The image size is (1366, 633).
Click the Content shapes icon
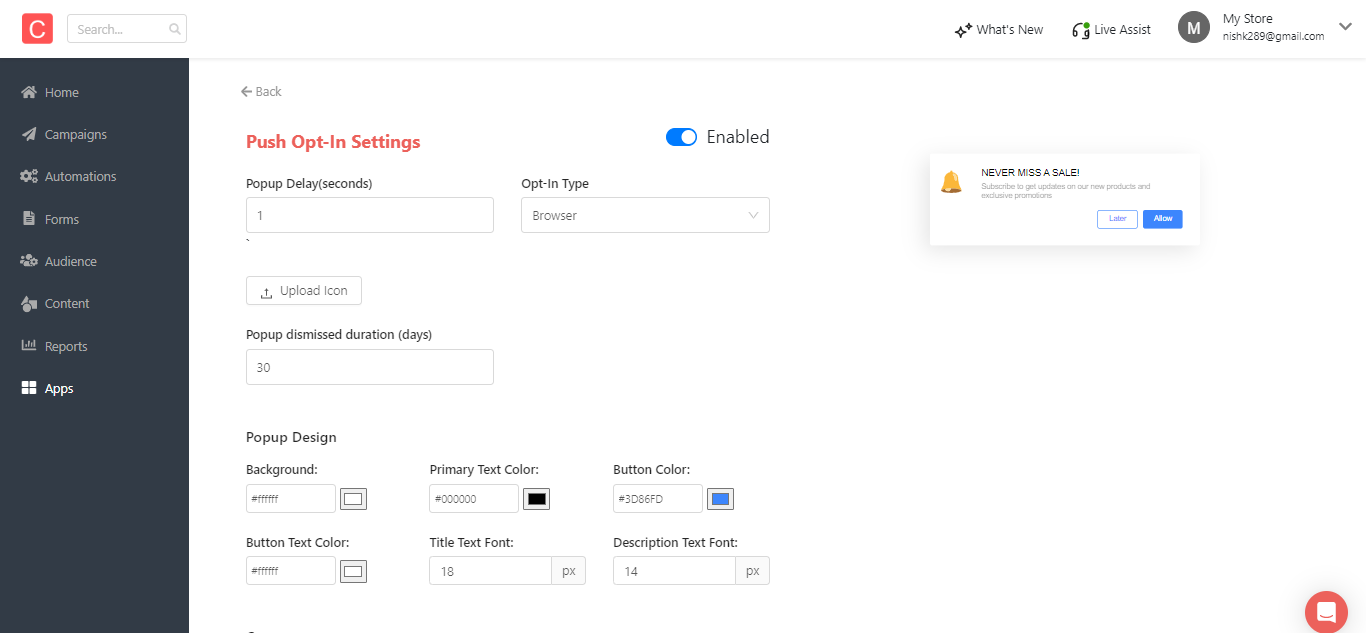click(29, 303)
